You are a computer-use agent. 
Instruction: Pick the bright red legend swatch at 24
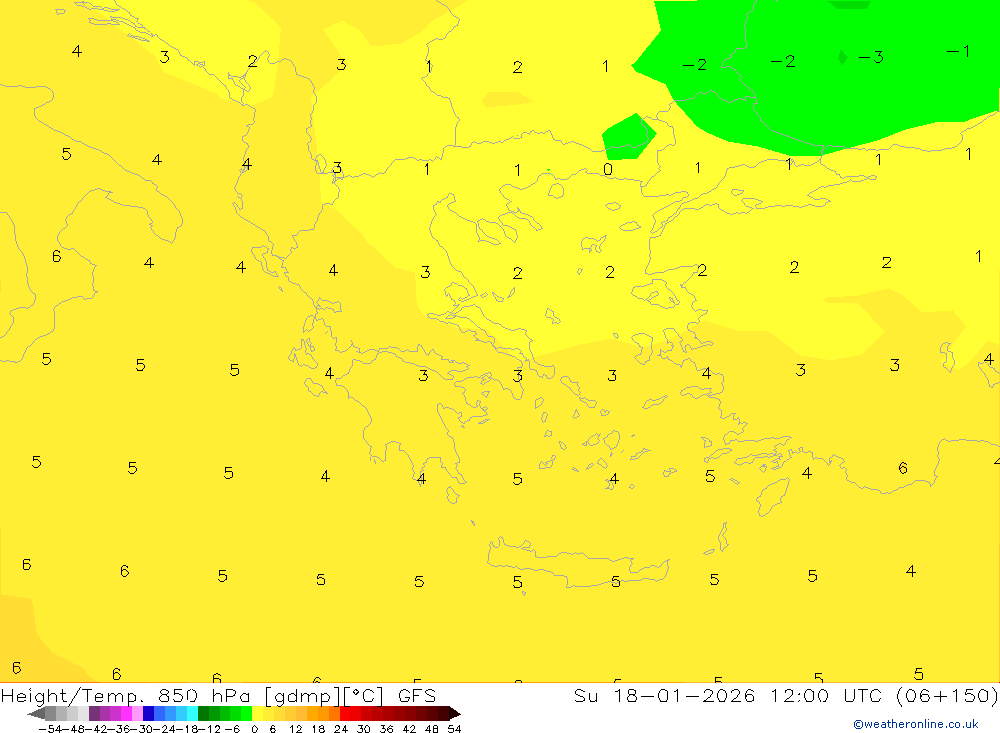pyautogui.click(x=345, y=713)
